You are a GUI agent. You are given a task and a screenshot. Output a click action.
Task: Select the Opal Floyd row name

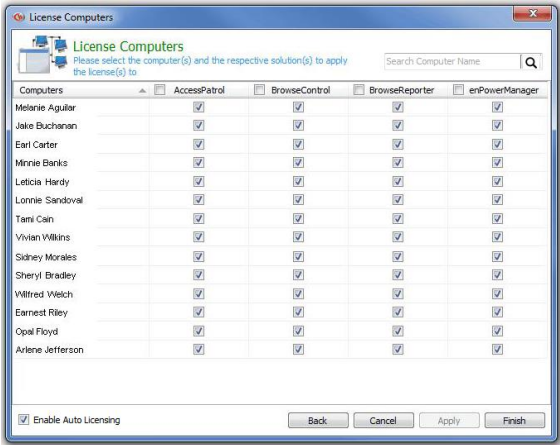(36, 331)
